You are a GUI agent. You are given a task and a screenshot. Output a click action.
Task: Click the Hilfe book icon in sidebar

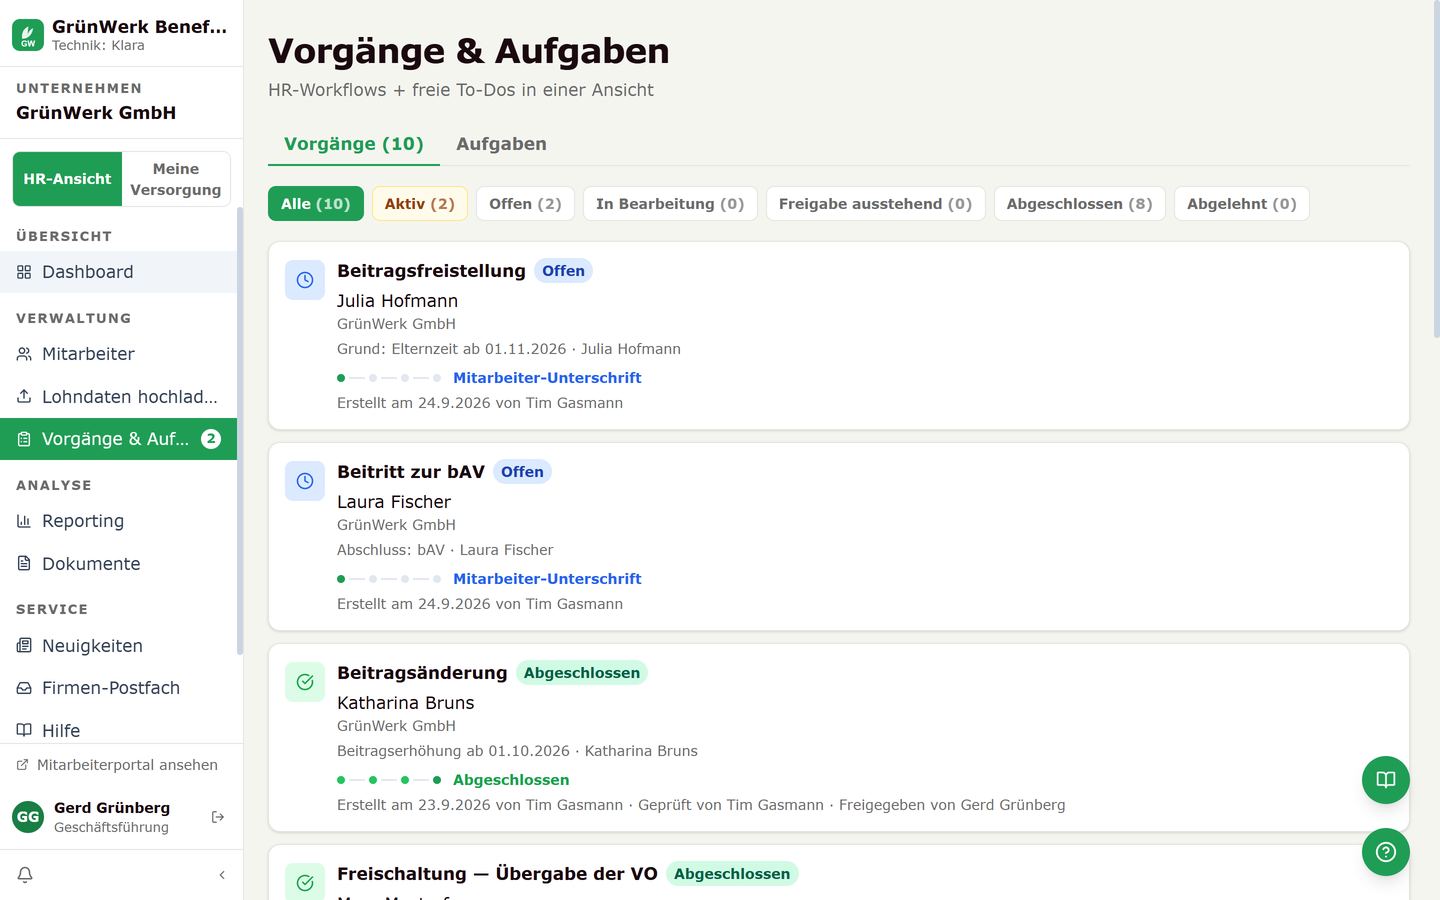click(x=24, y=731)
